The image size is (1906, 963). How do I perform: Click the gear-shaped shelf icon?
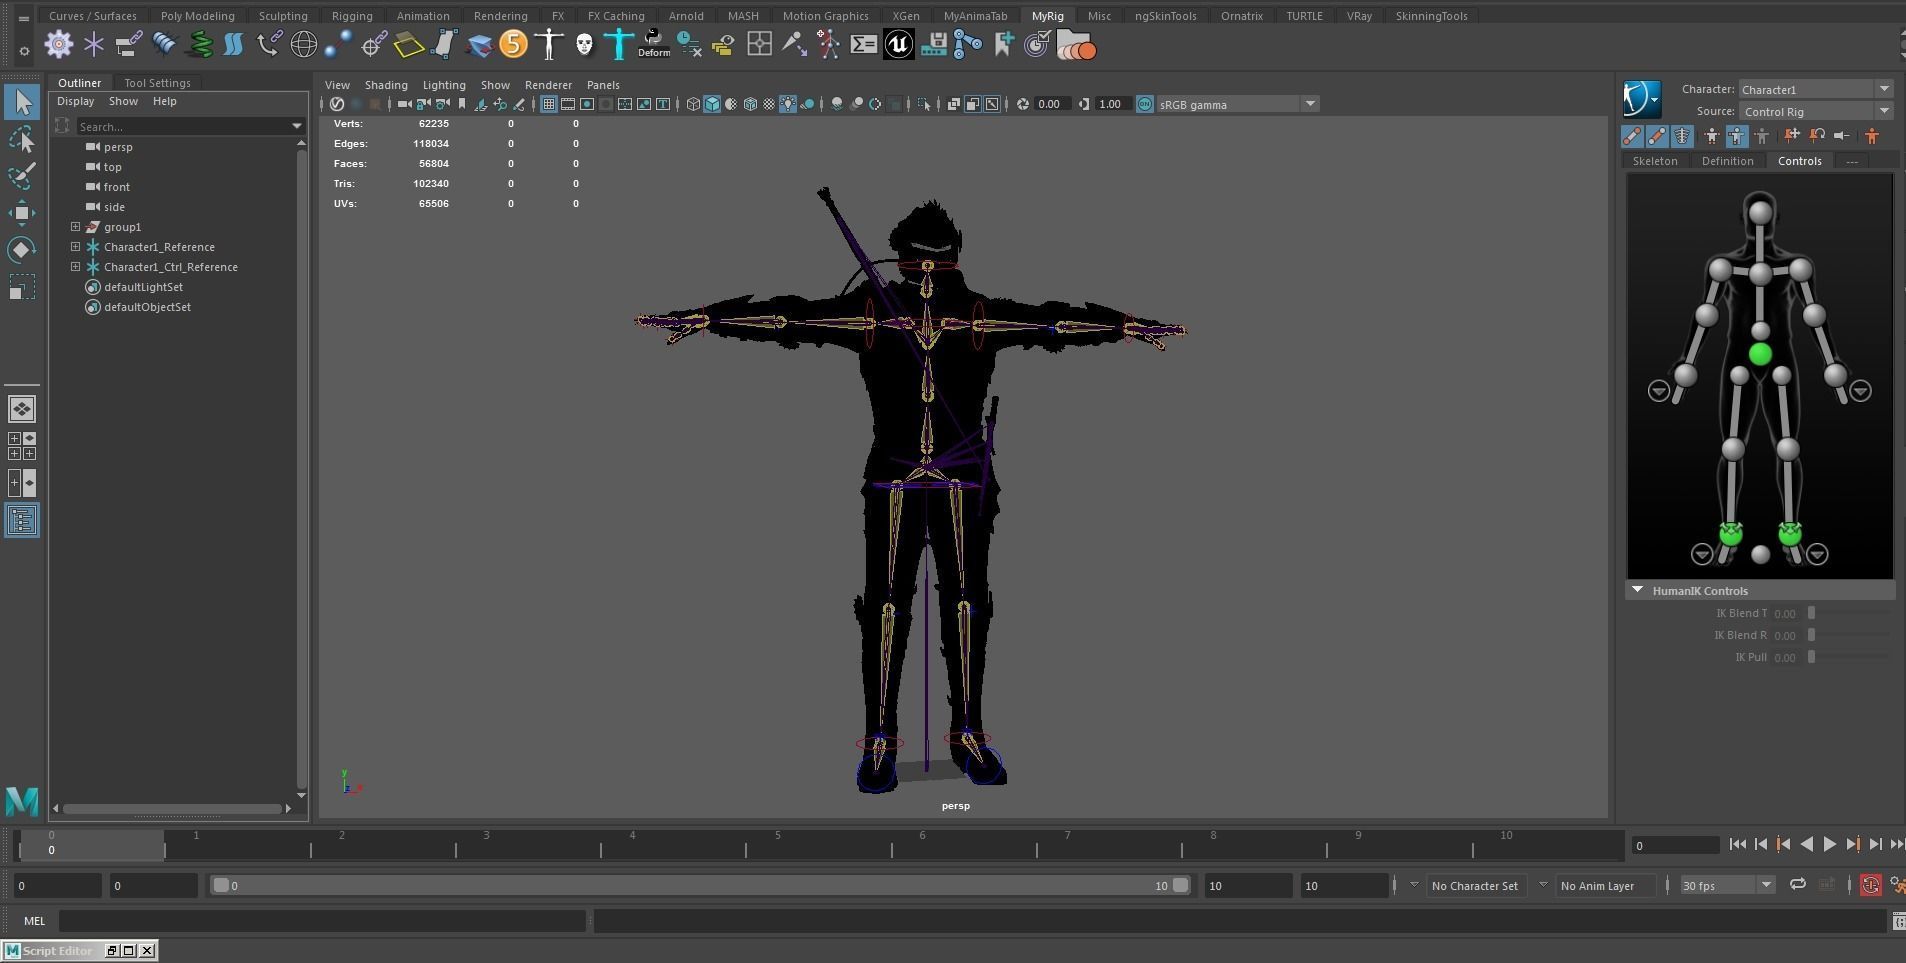pyautogui.click(x=59, y=44)
